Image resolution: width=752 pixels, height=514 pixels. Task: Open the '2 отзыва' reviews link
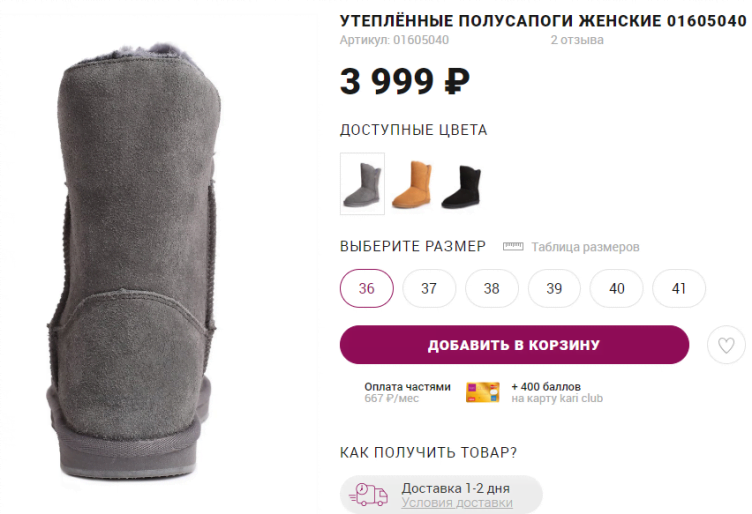point(577,41)
